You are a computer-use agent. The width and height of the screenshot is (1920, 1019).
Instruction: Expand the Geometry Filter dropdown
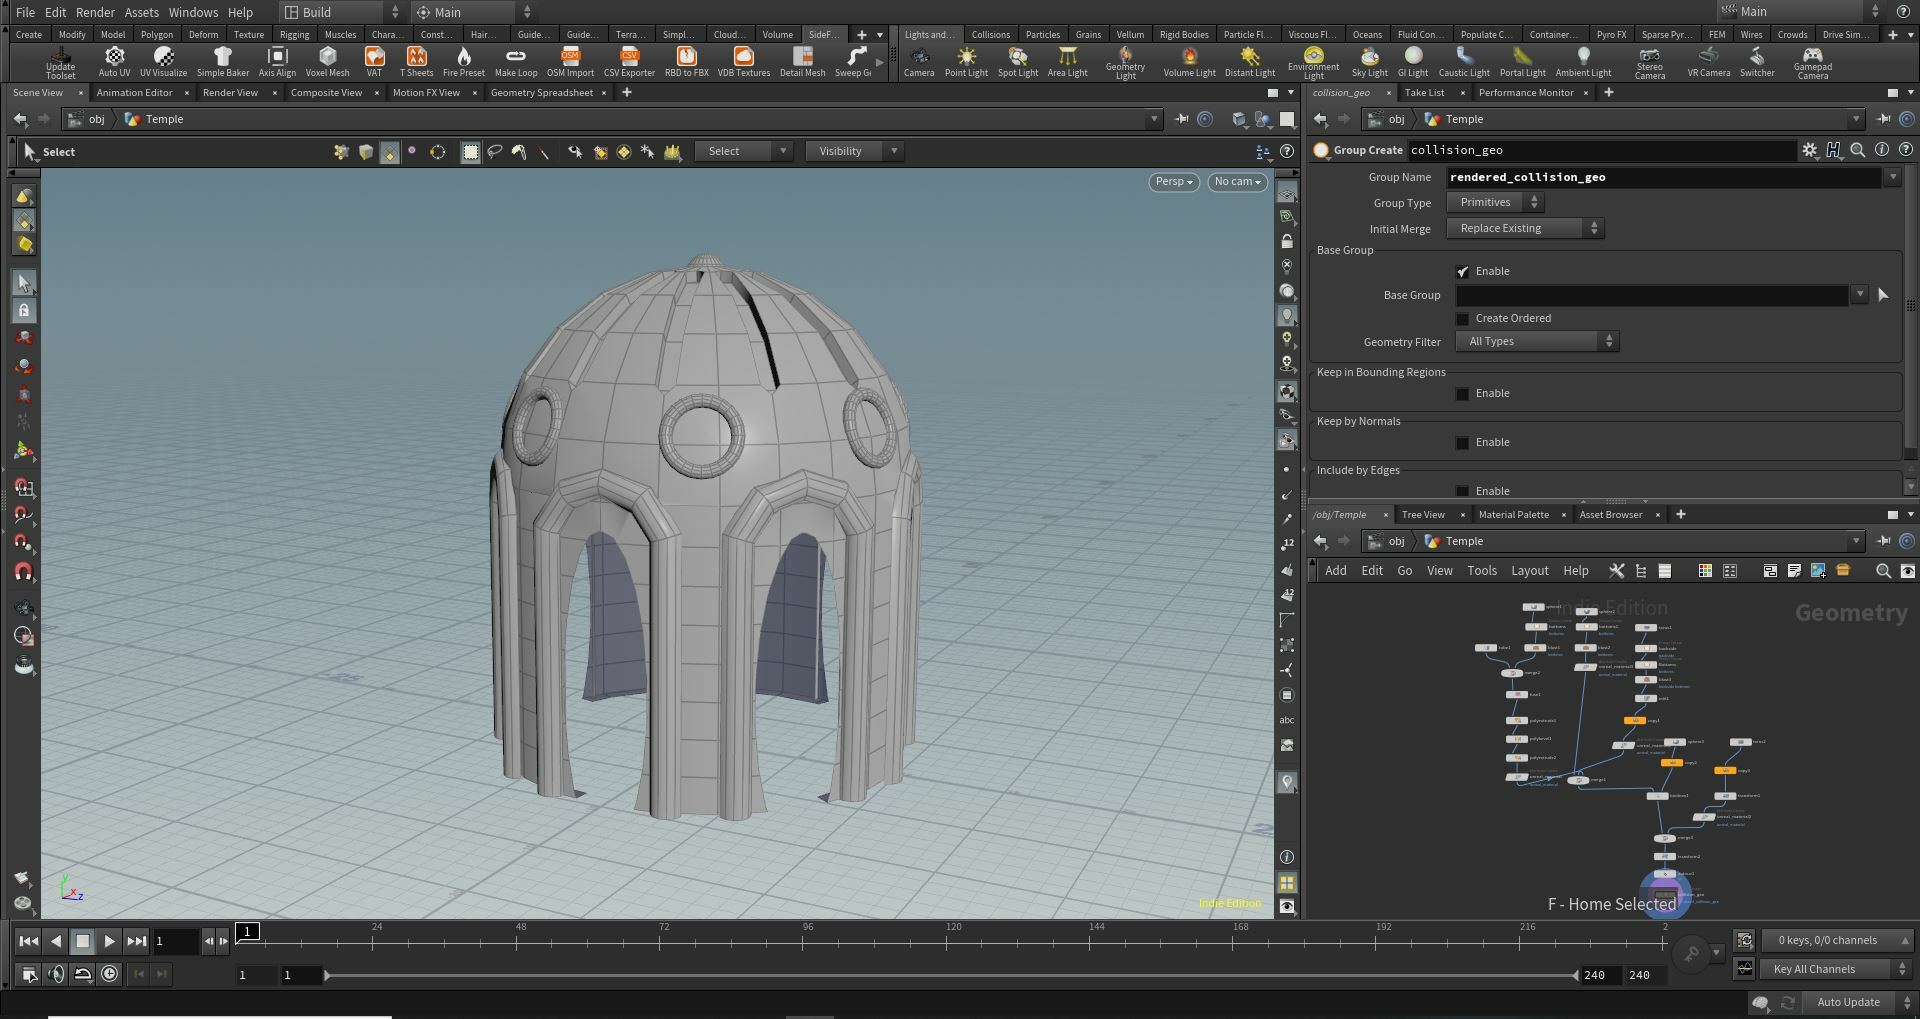point(1537,342)
